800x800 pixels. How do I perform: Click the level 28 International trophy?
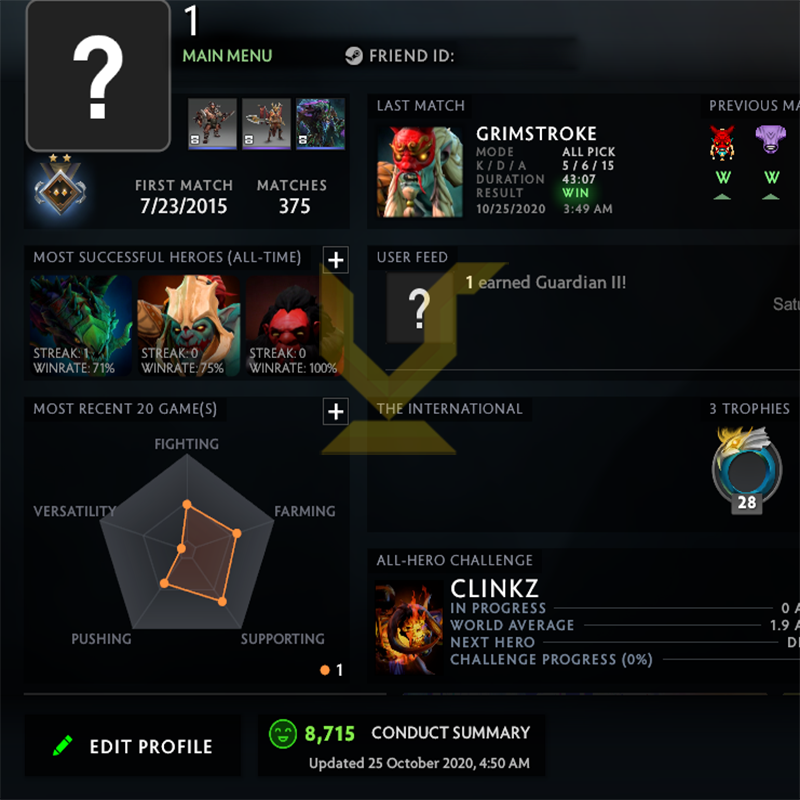tap(746, 470)
